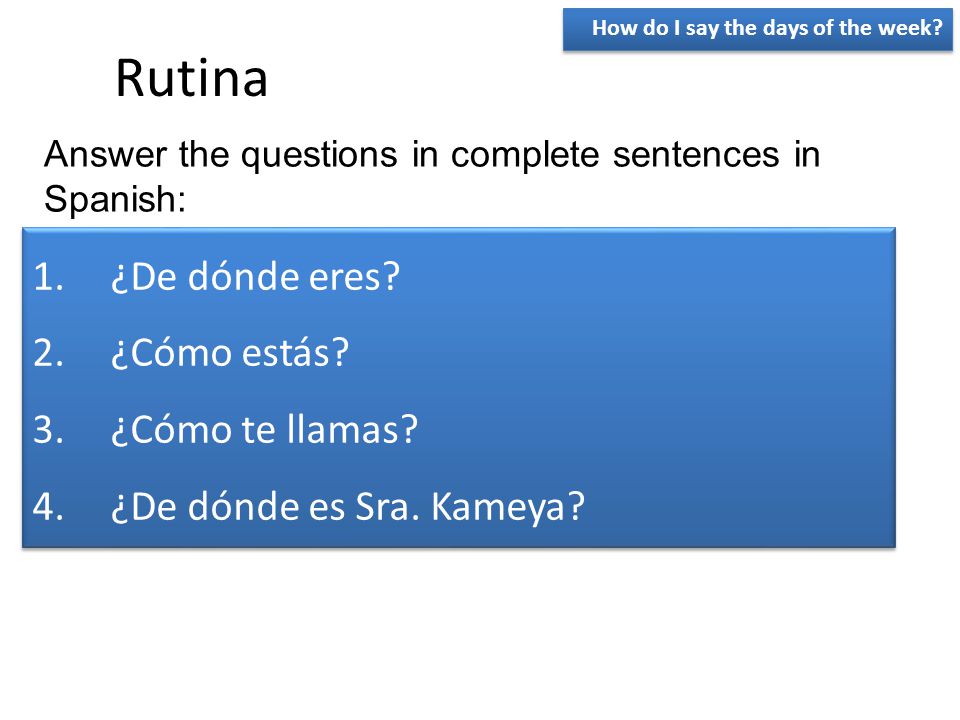Click the list number 2 marker
Screen dimensions: 960x720
click(x=48, y=354)
